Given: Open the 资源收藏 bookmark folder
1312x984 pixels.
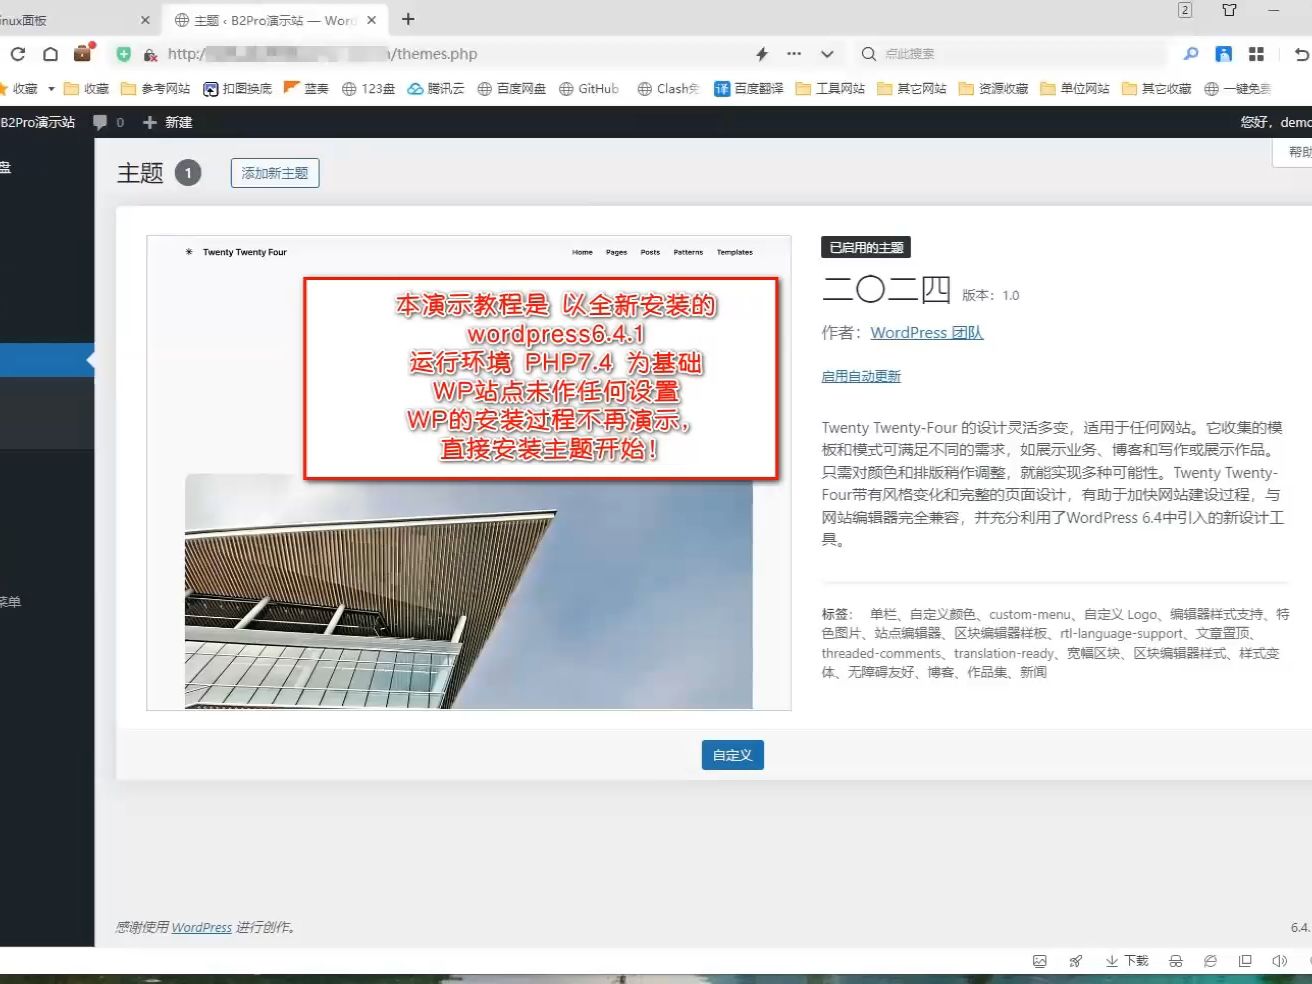Looking at the screenshot, I should [993, 88].
